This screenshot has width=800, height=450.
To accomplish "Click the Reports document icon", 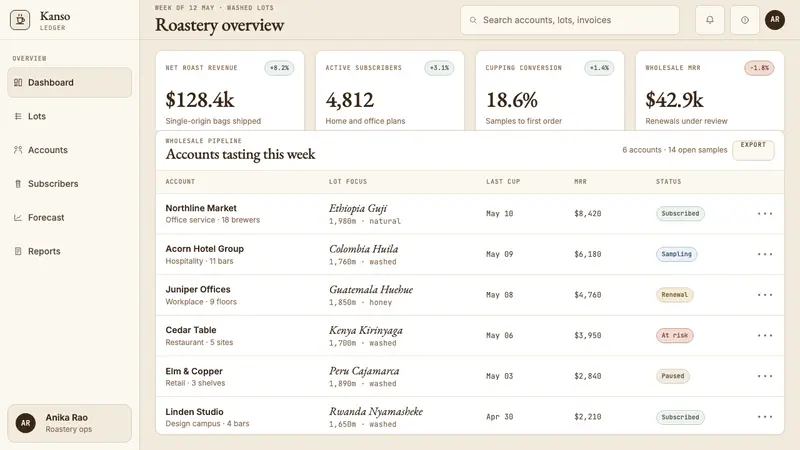I will tap(18, 251).
